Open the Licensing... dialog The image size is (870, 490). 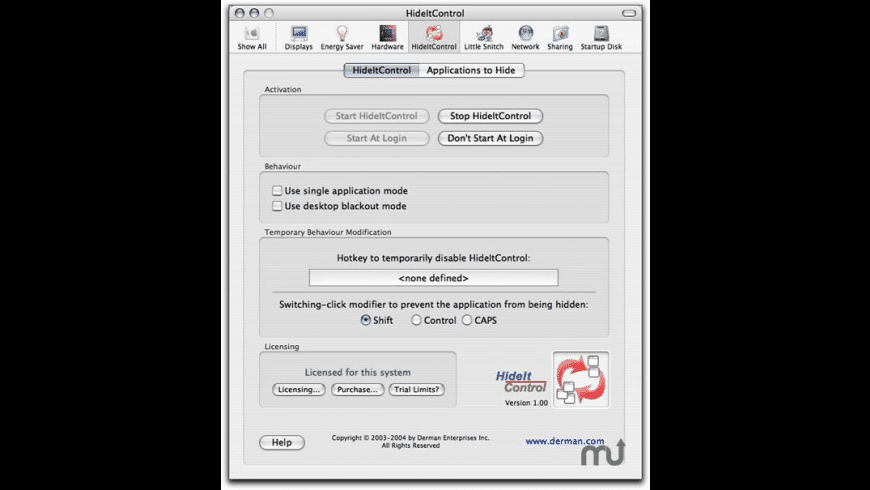point(299,390)
